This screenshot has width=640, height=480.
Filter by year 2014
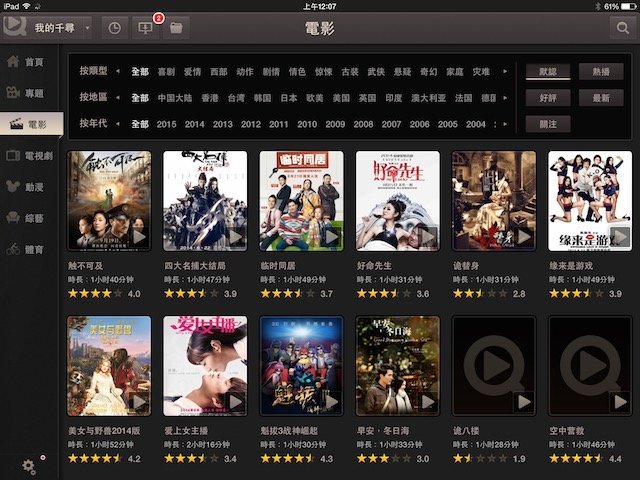coord(194,124)
